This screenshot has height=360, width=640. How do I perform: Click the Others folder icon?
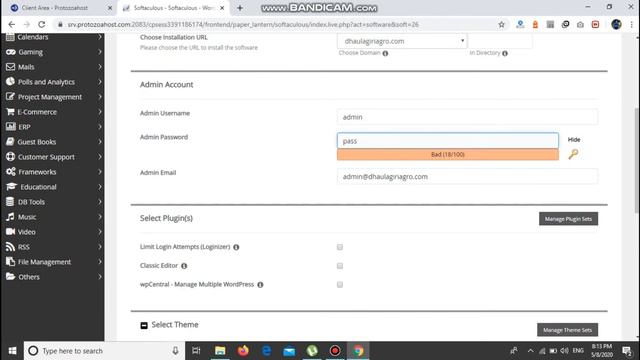pyautogui.click(x=11, y=277)
